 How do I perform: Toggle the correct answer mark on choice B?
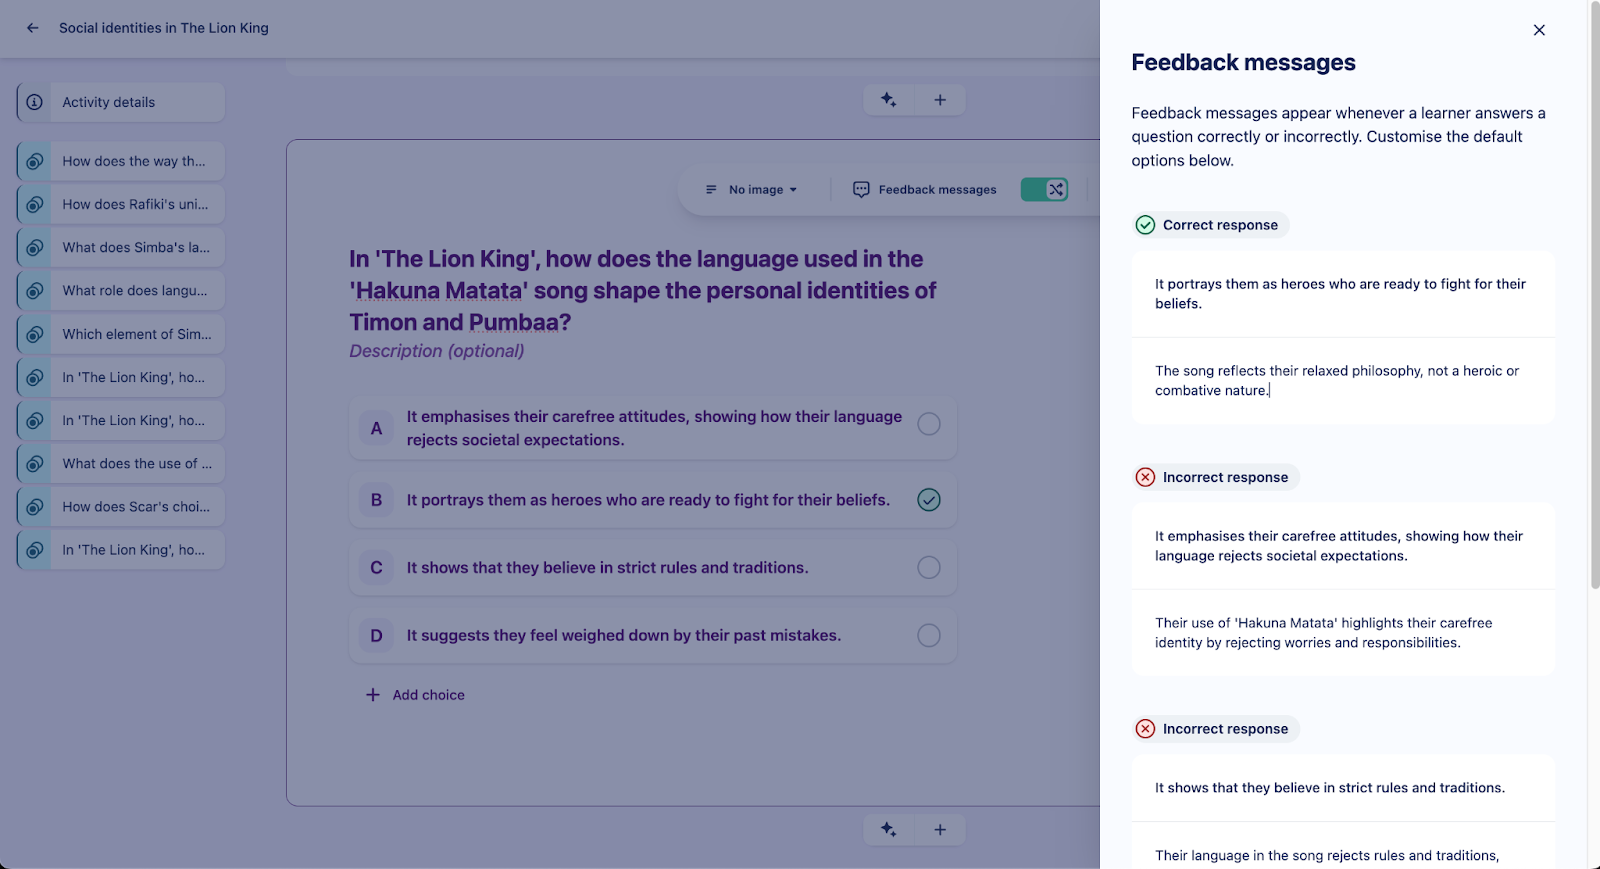[929, 499]
